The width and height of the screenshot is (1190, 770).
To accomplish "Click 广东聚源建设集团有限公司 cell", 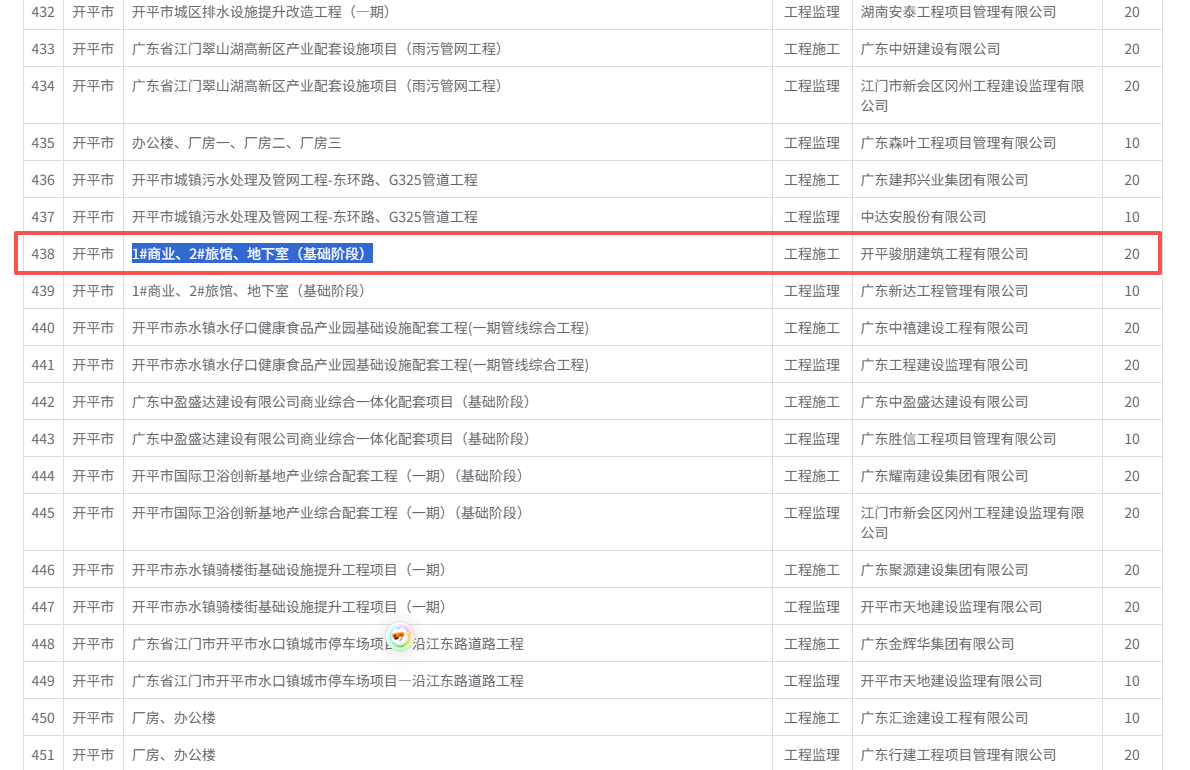I will click(x=944, y=570).
